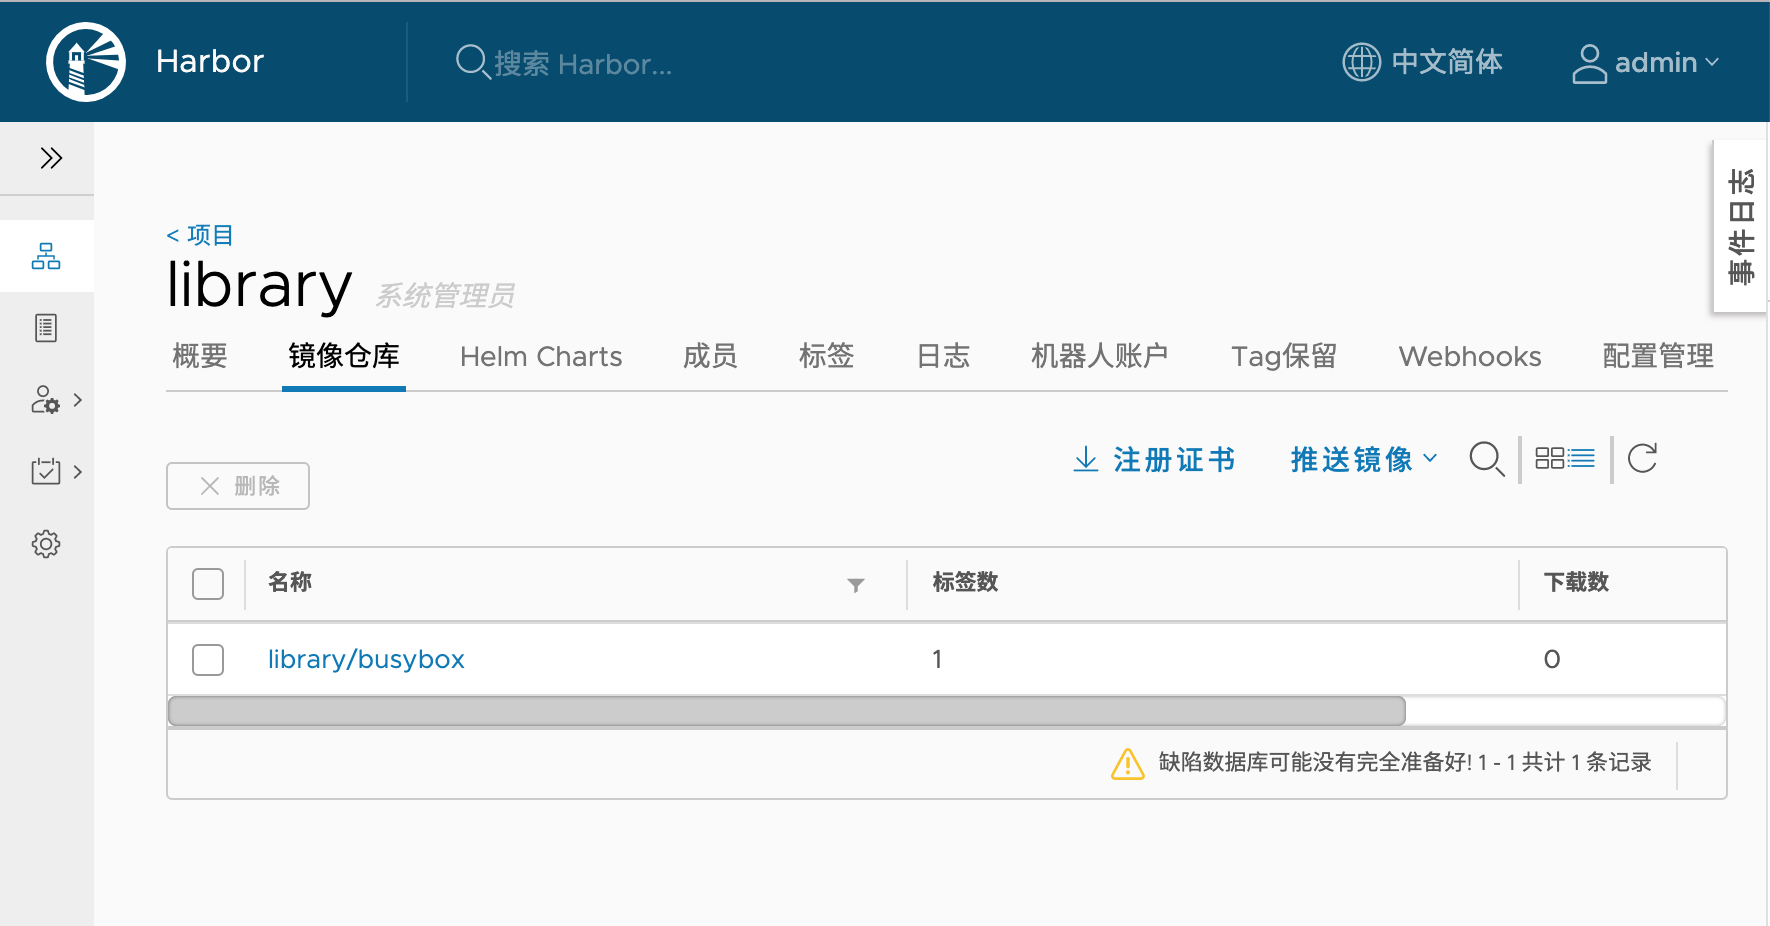Click the name column filter icon
Viewport: 1770px width, 926px height.
pos(856,585)
